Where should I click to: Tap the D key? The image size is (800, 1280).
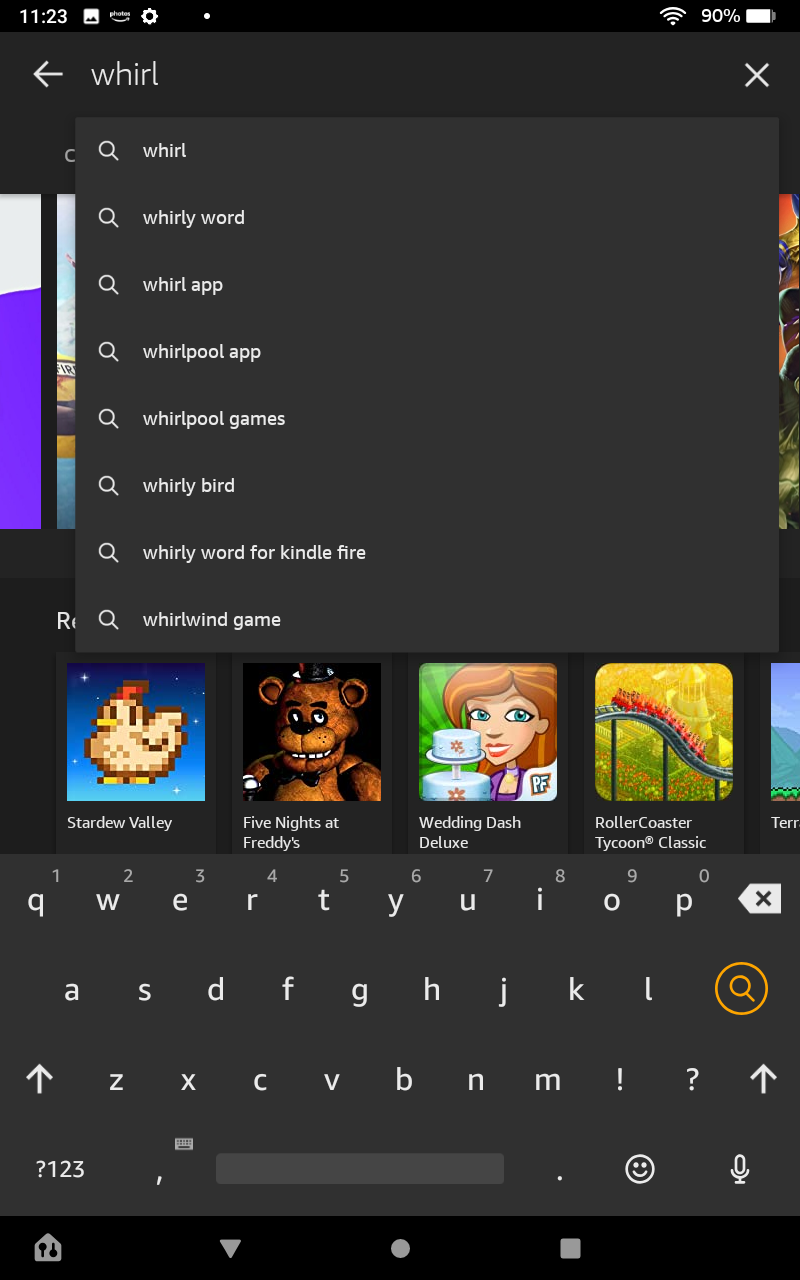point(216,990)
